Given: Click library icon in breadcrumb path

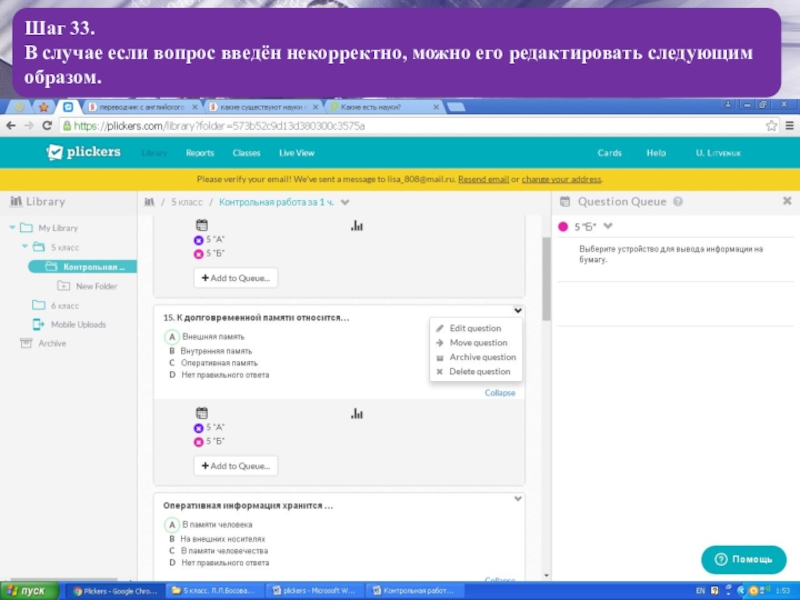Looking at the screenshot, I should pos(149,202).
